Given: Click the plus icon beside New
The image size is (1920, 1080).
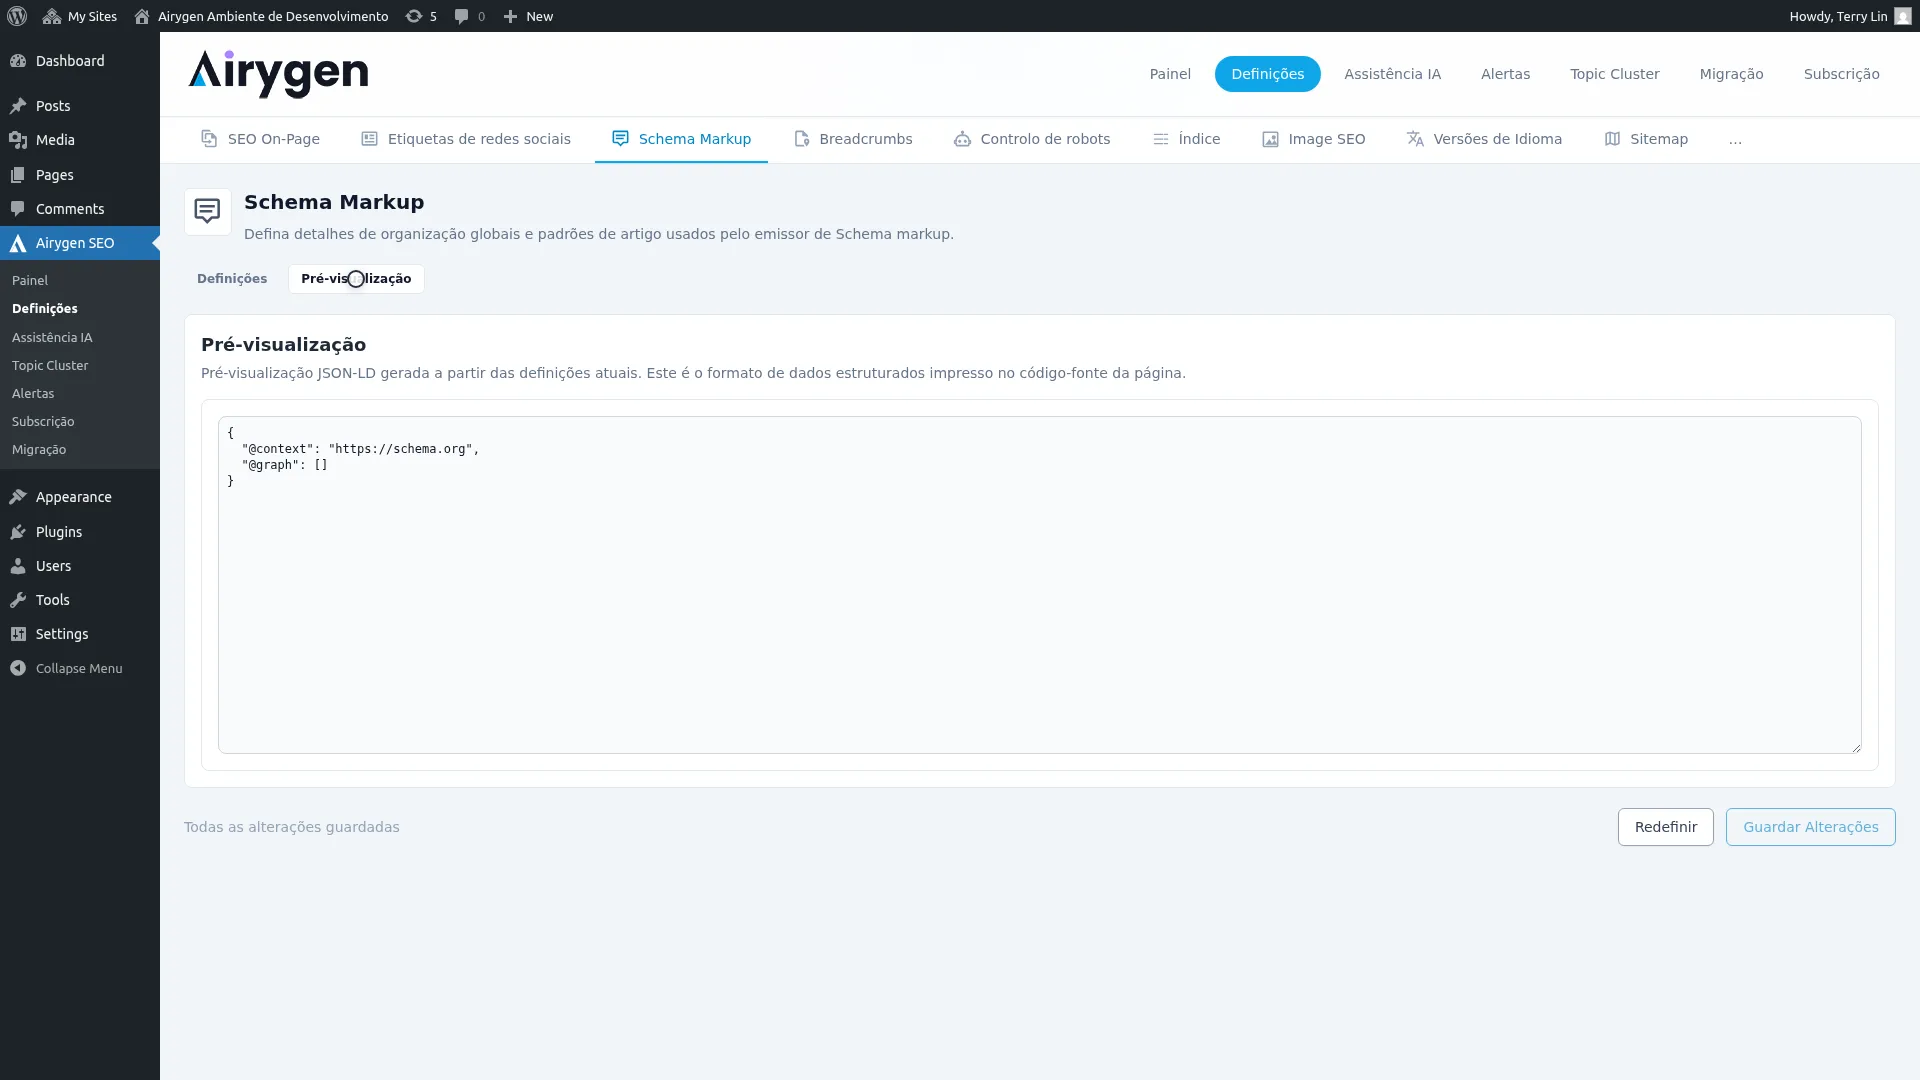Looking at the screenshot, I should pos(510,16).
